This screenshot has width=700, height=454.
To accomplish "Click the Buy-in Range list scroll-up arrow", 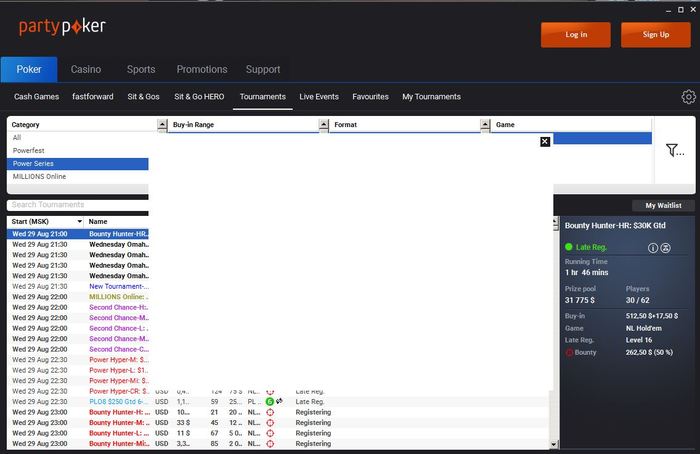I will pos(324,125).
